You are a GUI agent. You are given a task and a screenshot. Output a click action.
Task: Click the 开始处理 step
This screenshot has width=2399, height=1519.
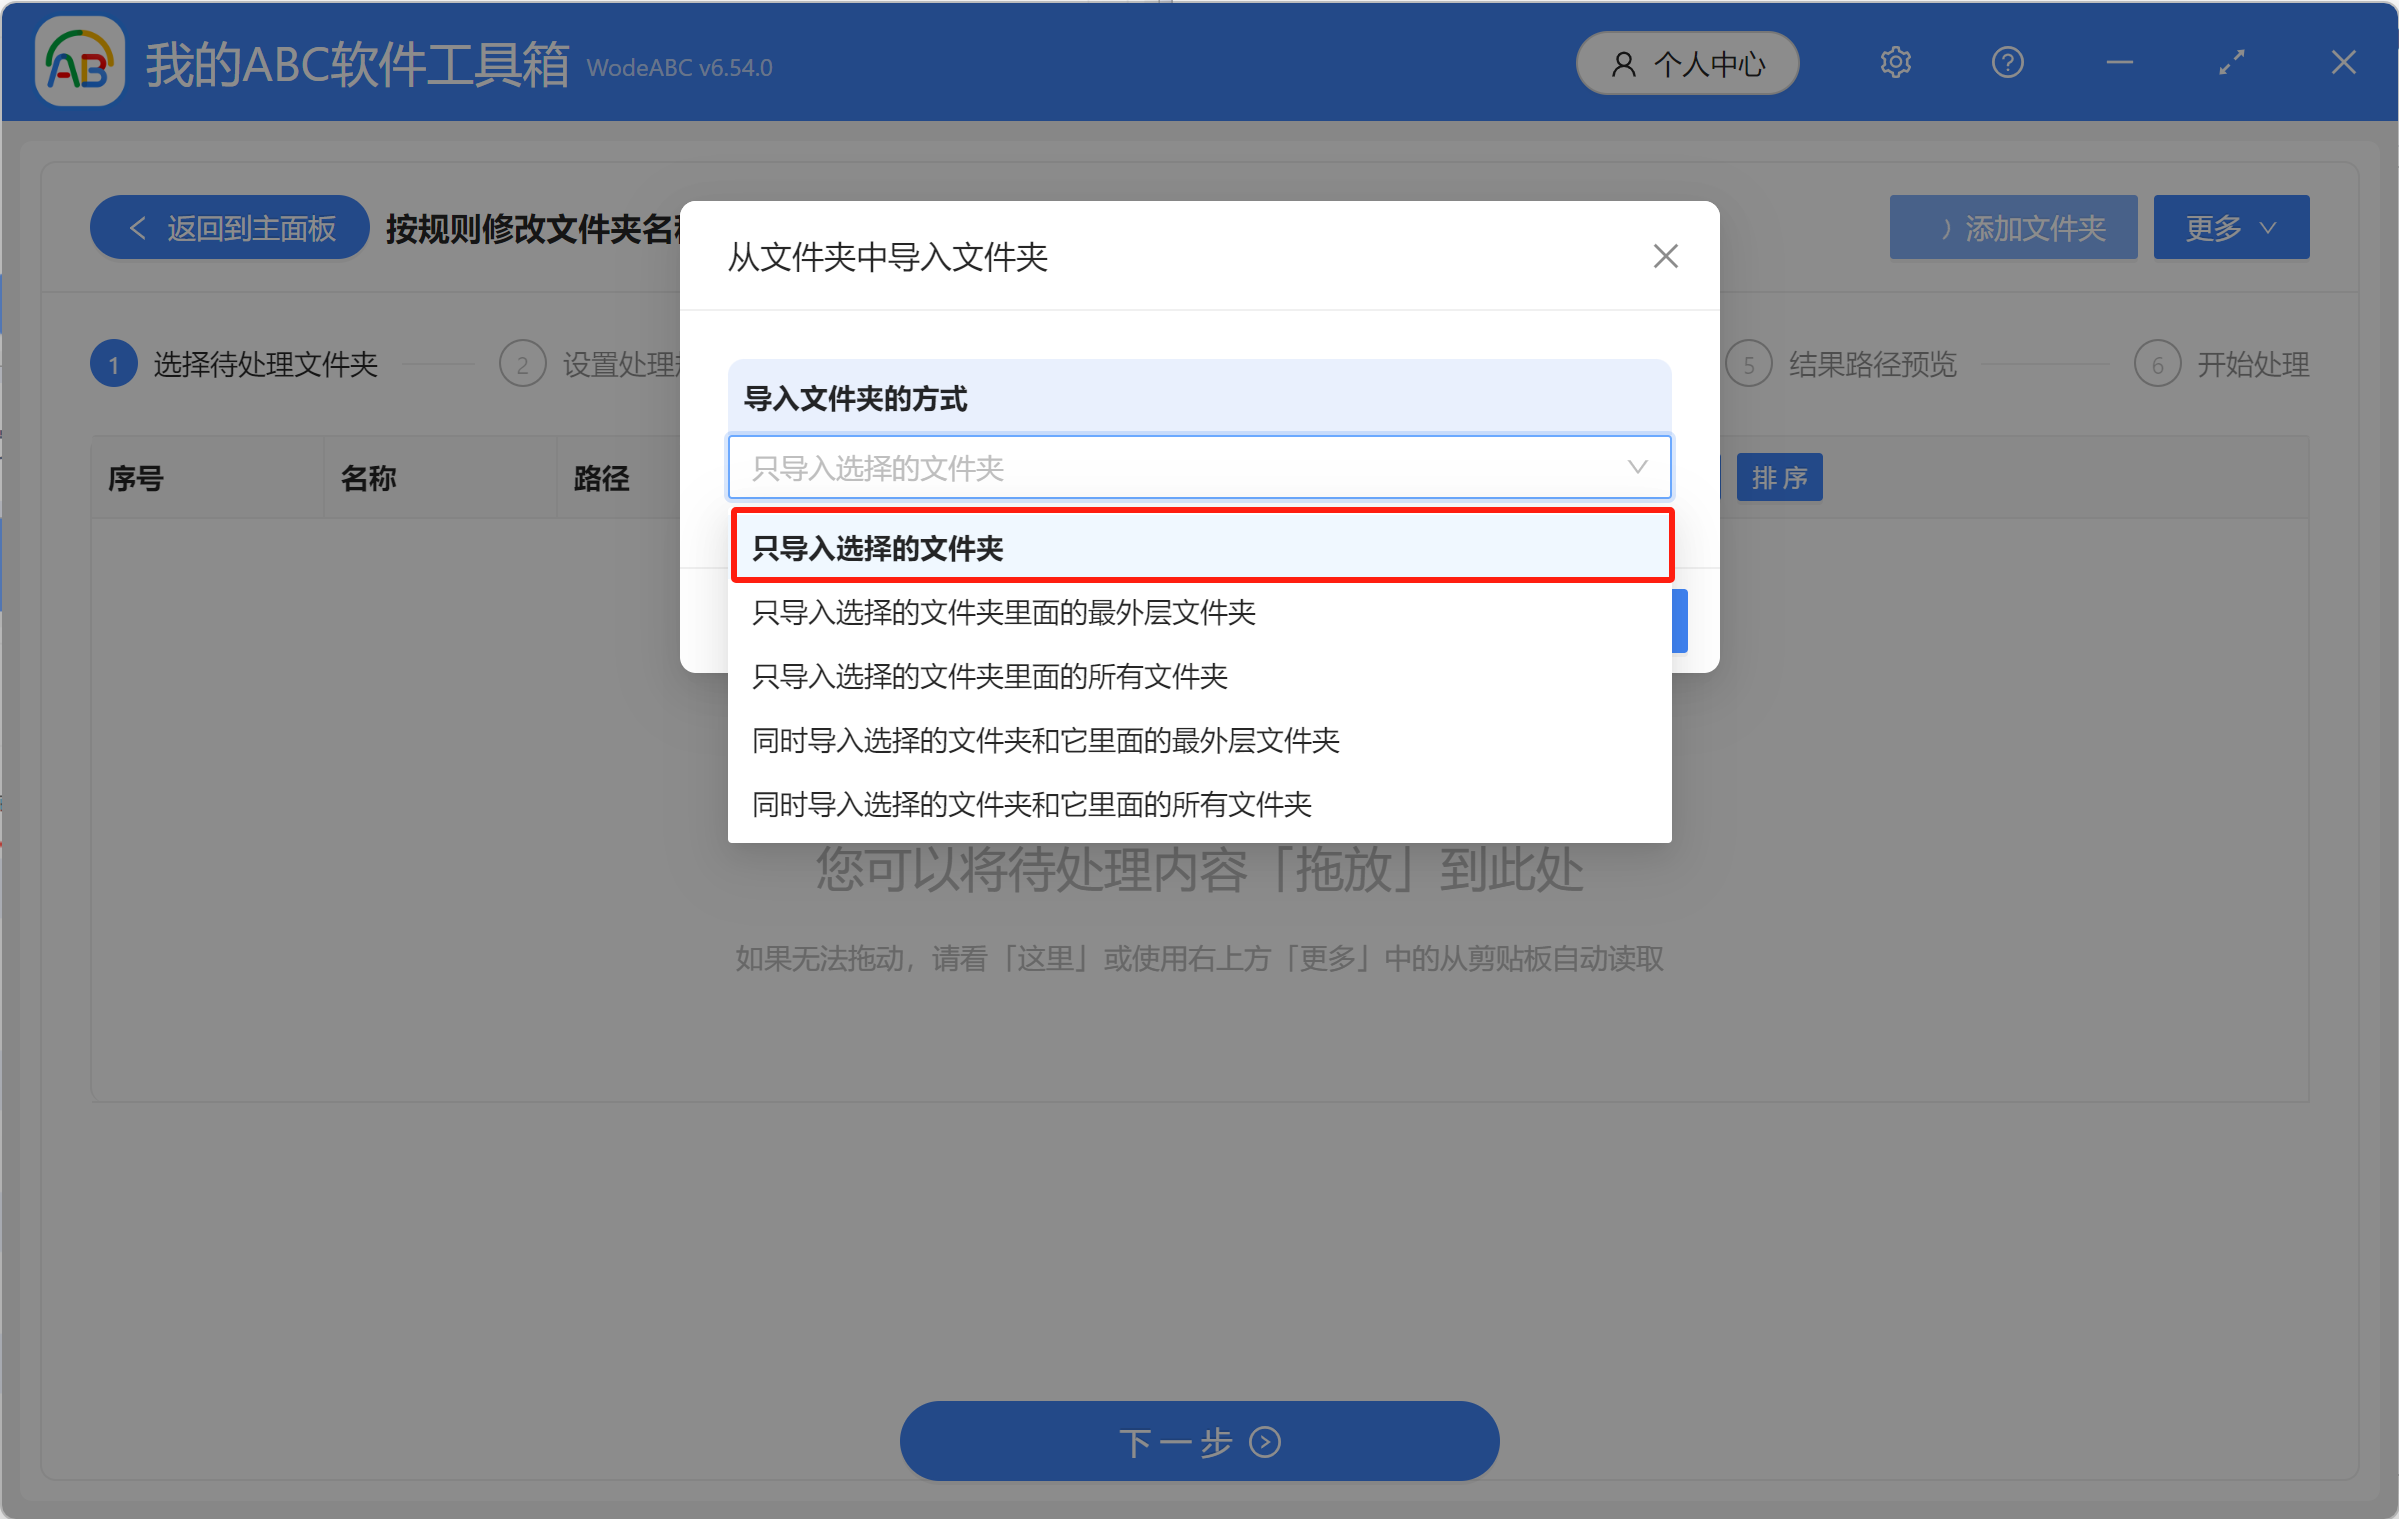2251,363
